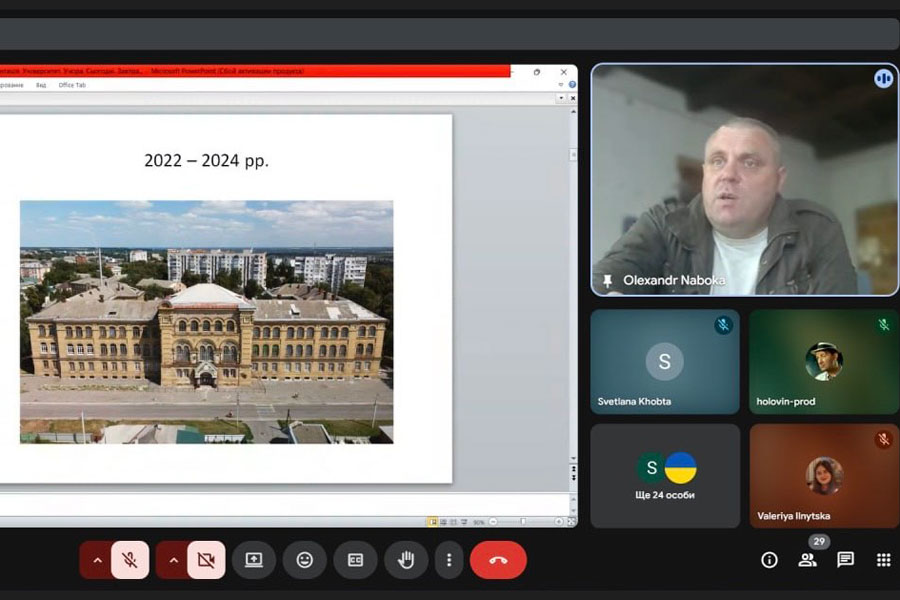
Task: Leave the call with red hang-up button
Action: click(x=498, y=560)
